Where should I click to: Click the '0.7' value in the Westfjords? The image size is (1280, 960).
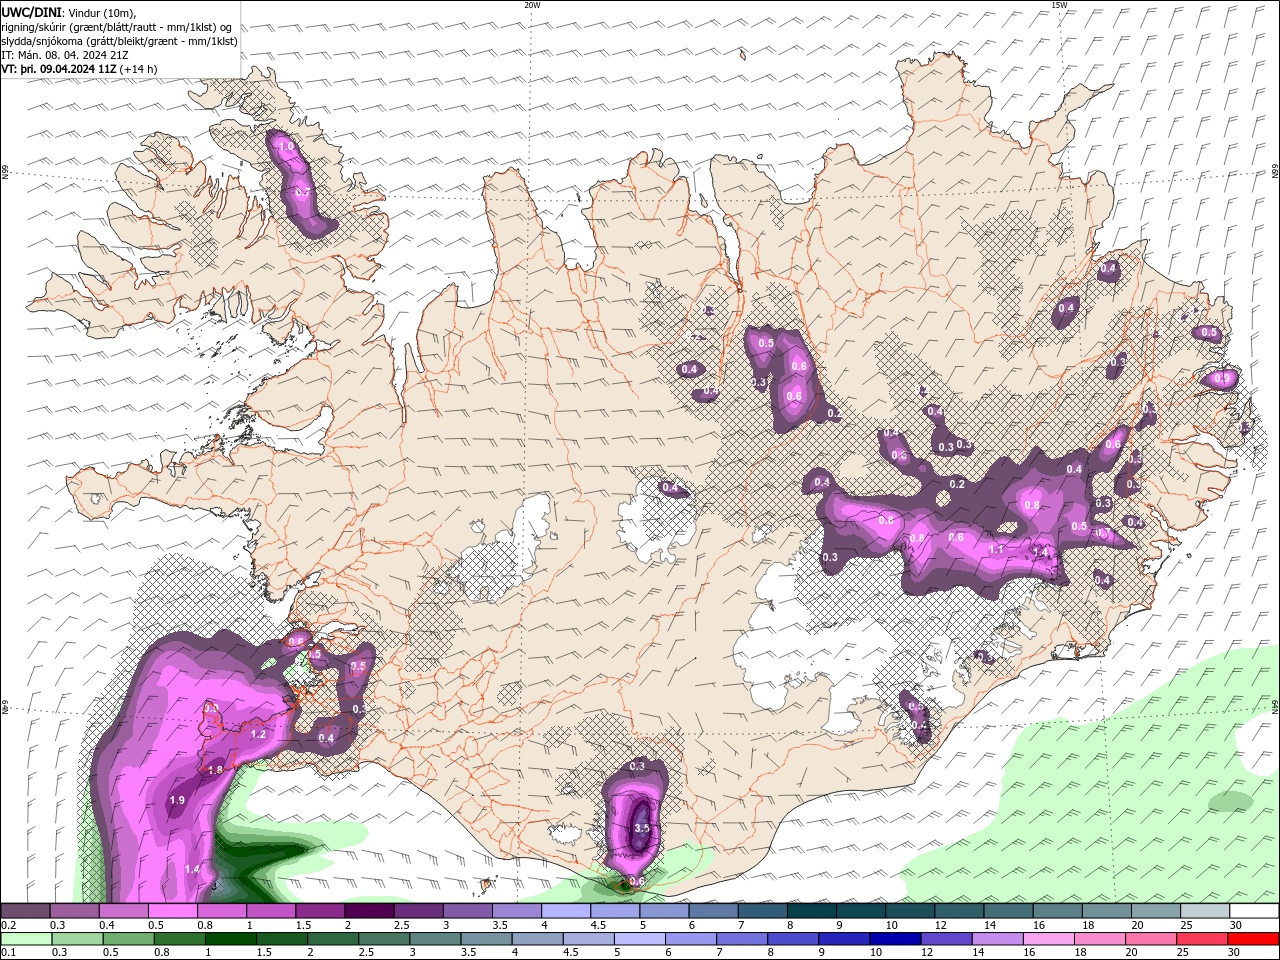(x=303, y=193)
